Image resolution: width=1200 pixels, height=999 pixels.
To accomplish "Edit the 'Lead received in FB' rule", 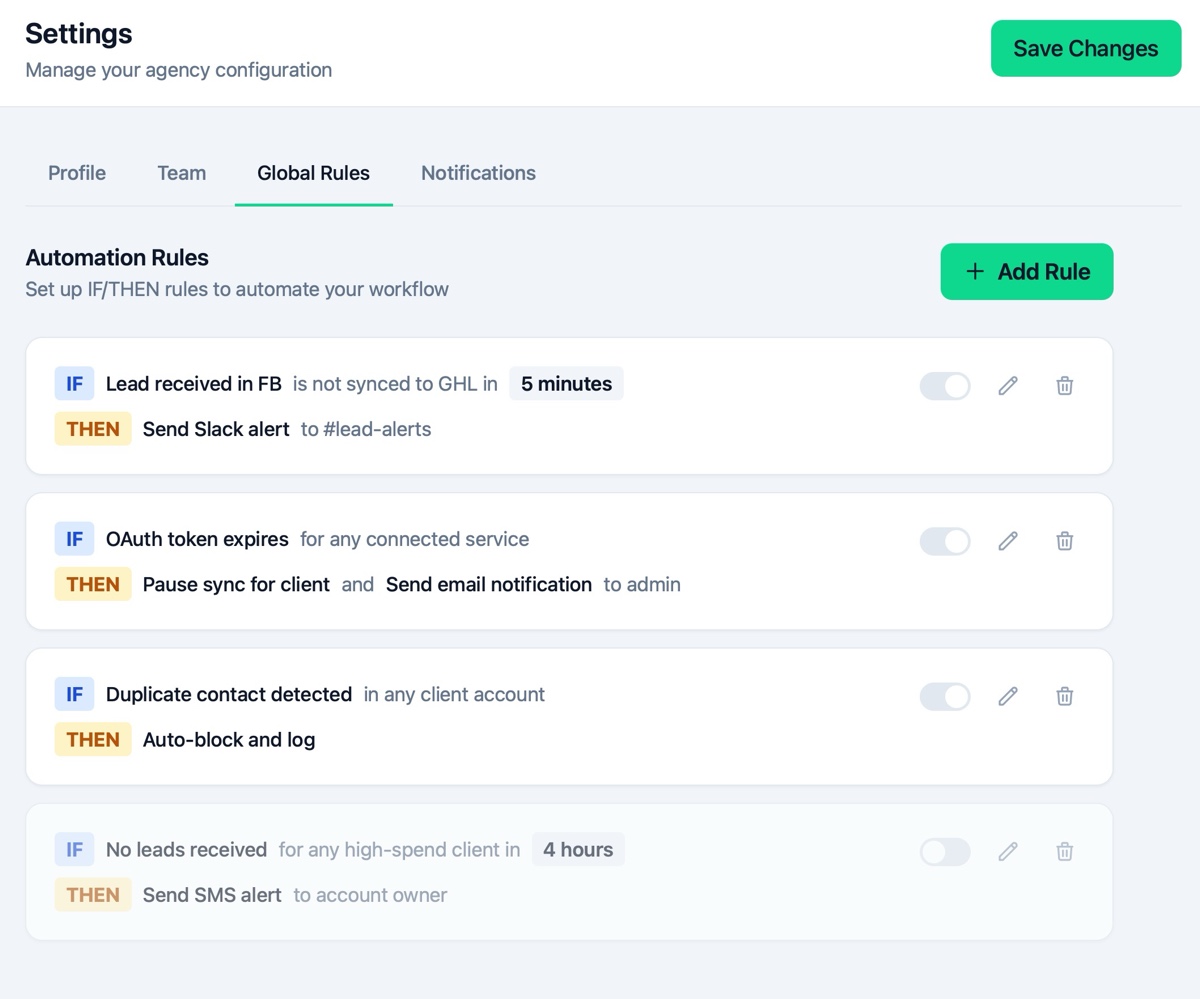I will 1007,385.
